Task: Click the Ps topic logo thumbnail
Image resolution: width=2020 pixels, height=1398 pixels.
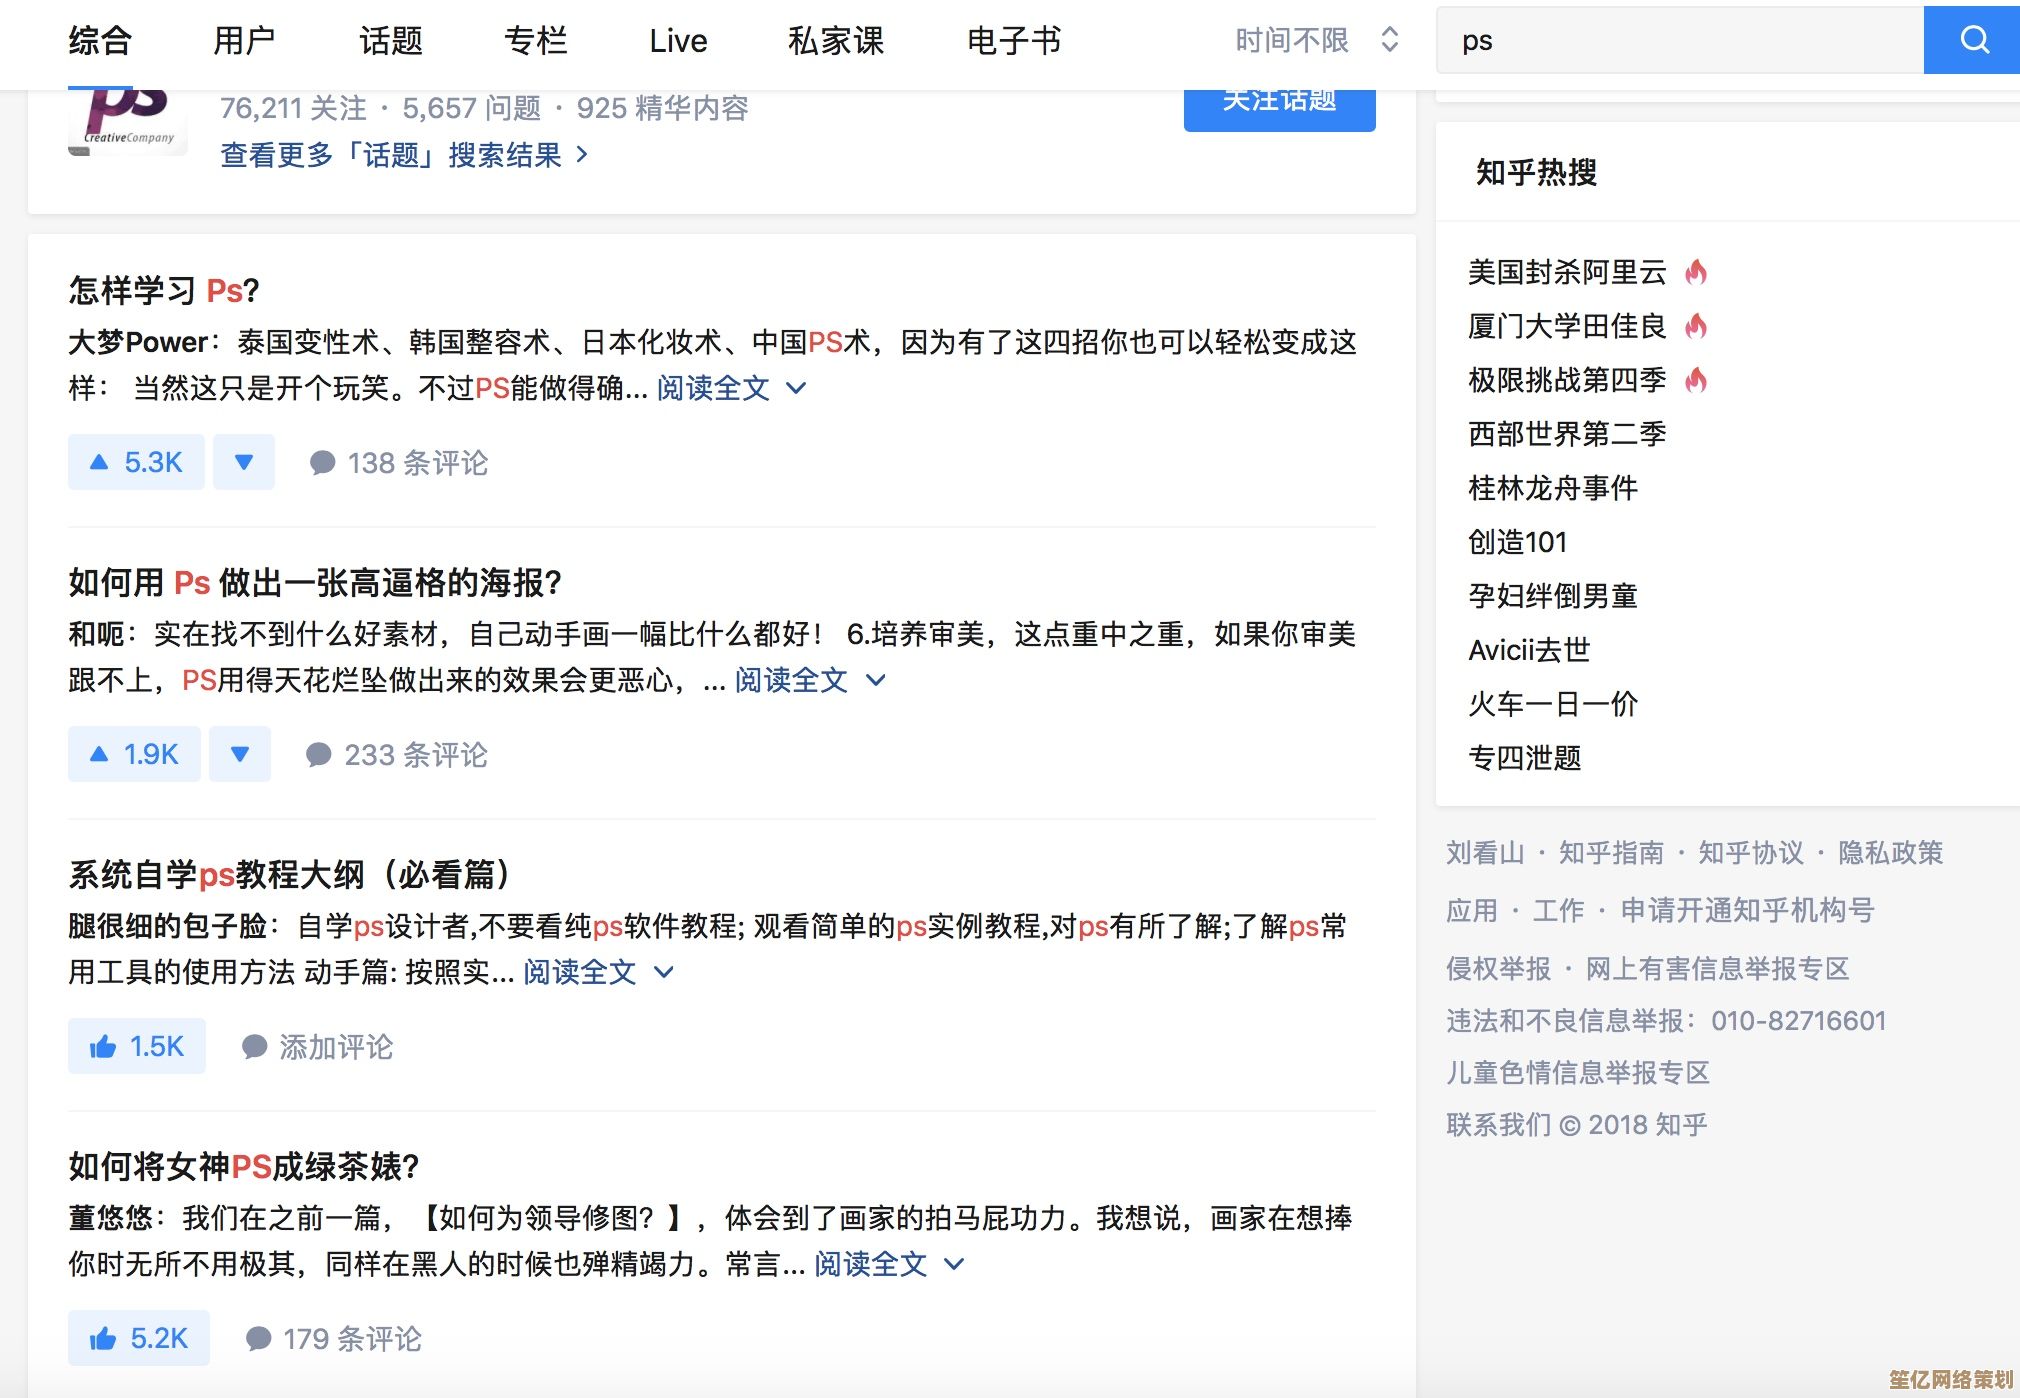Action: 127,122
